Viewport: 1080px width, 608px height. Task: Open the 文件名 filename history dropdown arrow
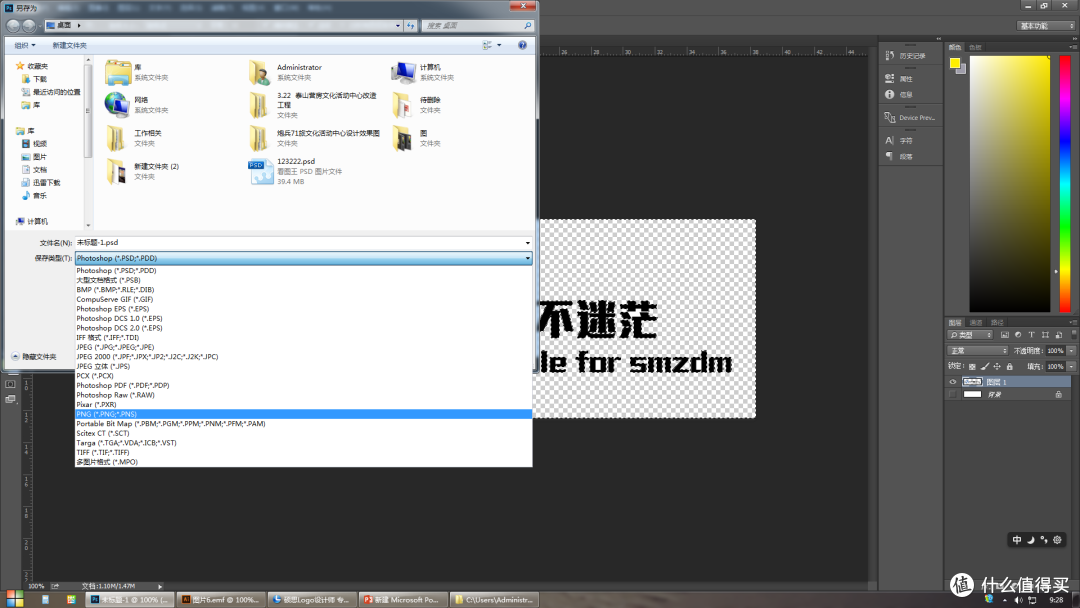coord(528,243)
